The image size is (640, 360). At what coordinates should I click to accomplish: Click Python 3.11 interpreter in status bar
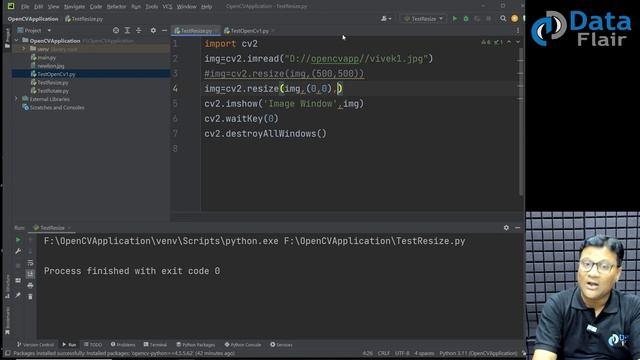pyautogui.click(x=478, y=353)
